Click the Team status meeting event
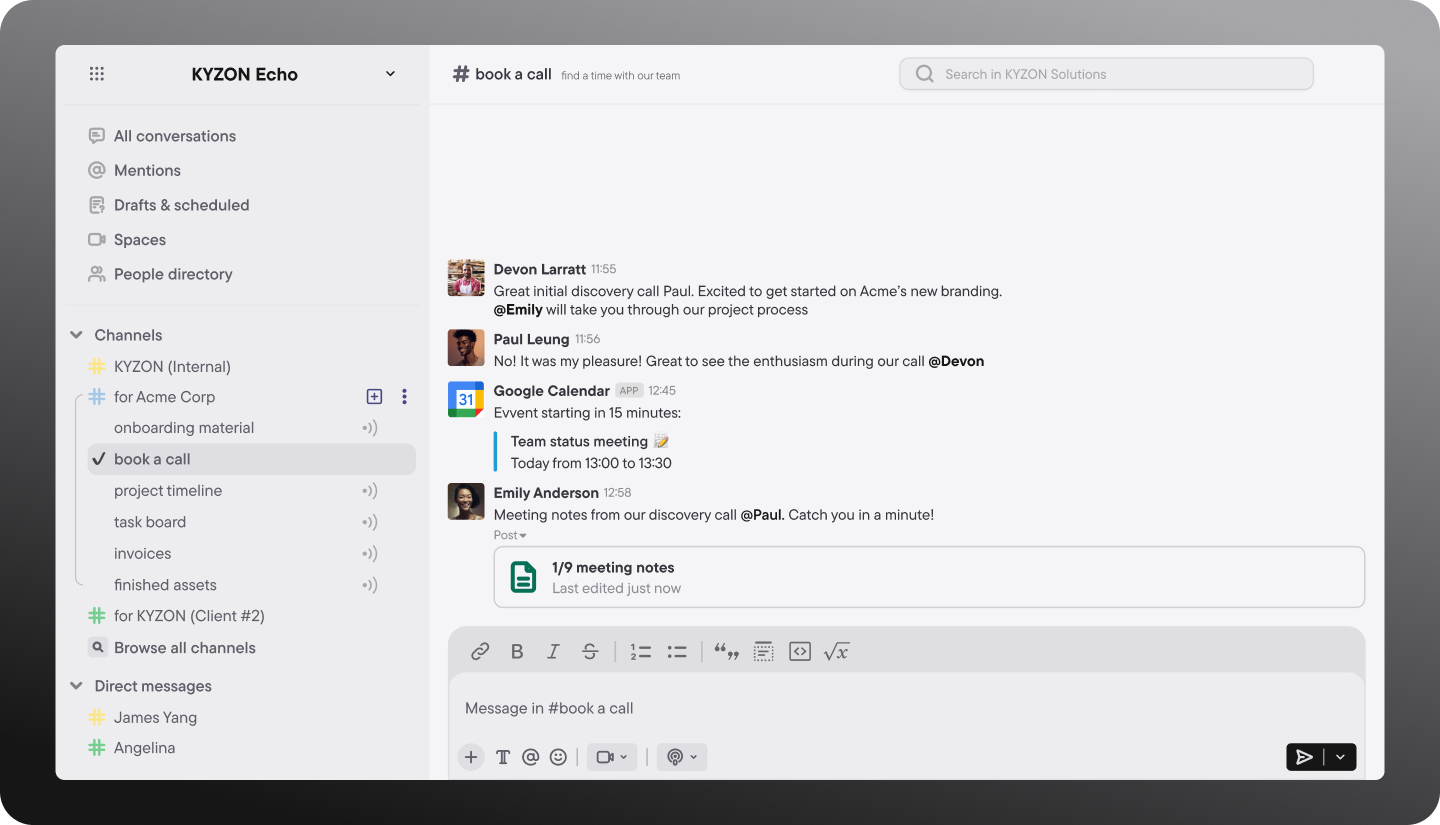The width and height of the screenshot is (1440, 825). 579,441
